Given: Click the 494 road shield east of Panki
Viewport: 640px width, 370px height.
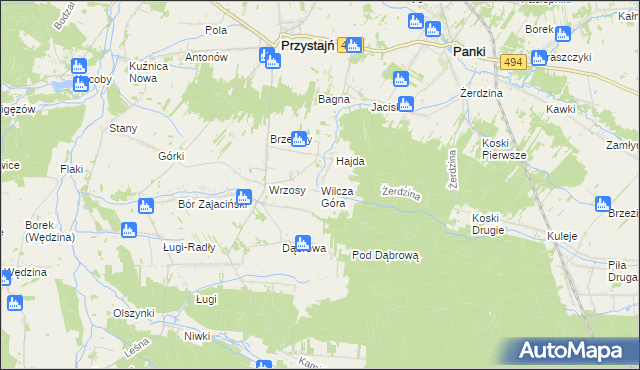Looking at the screenshot, I should point(513,62).
